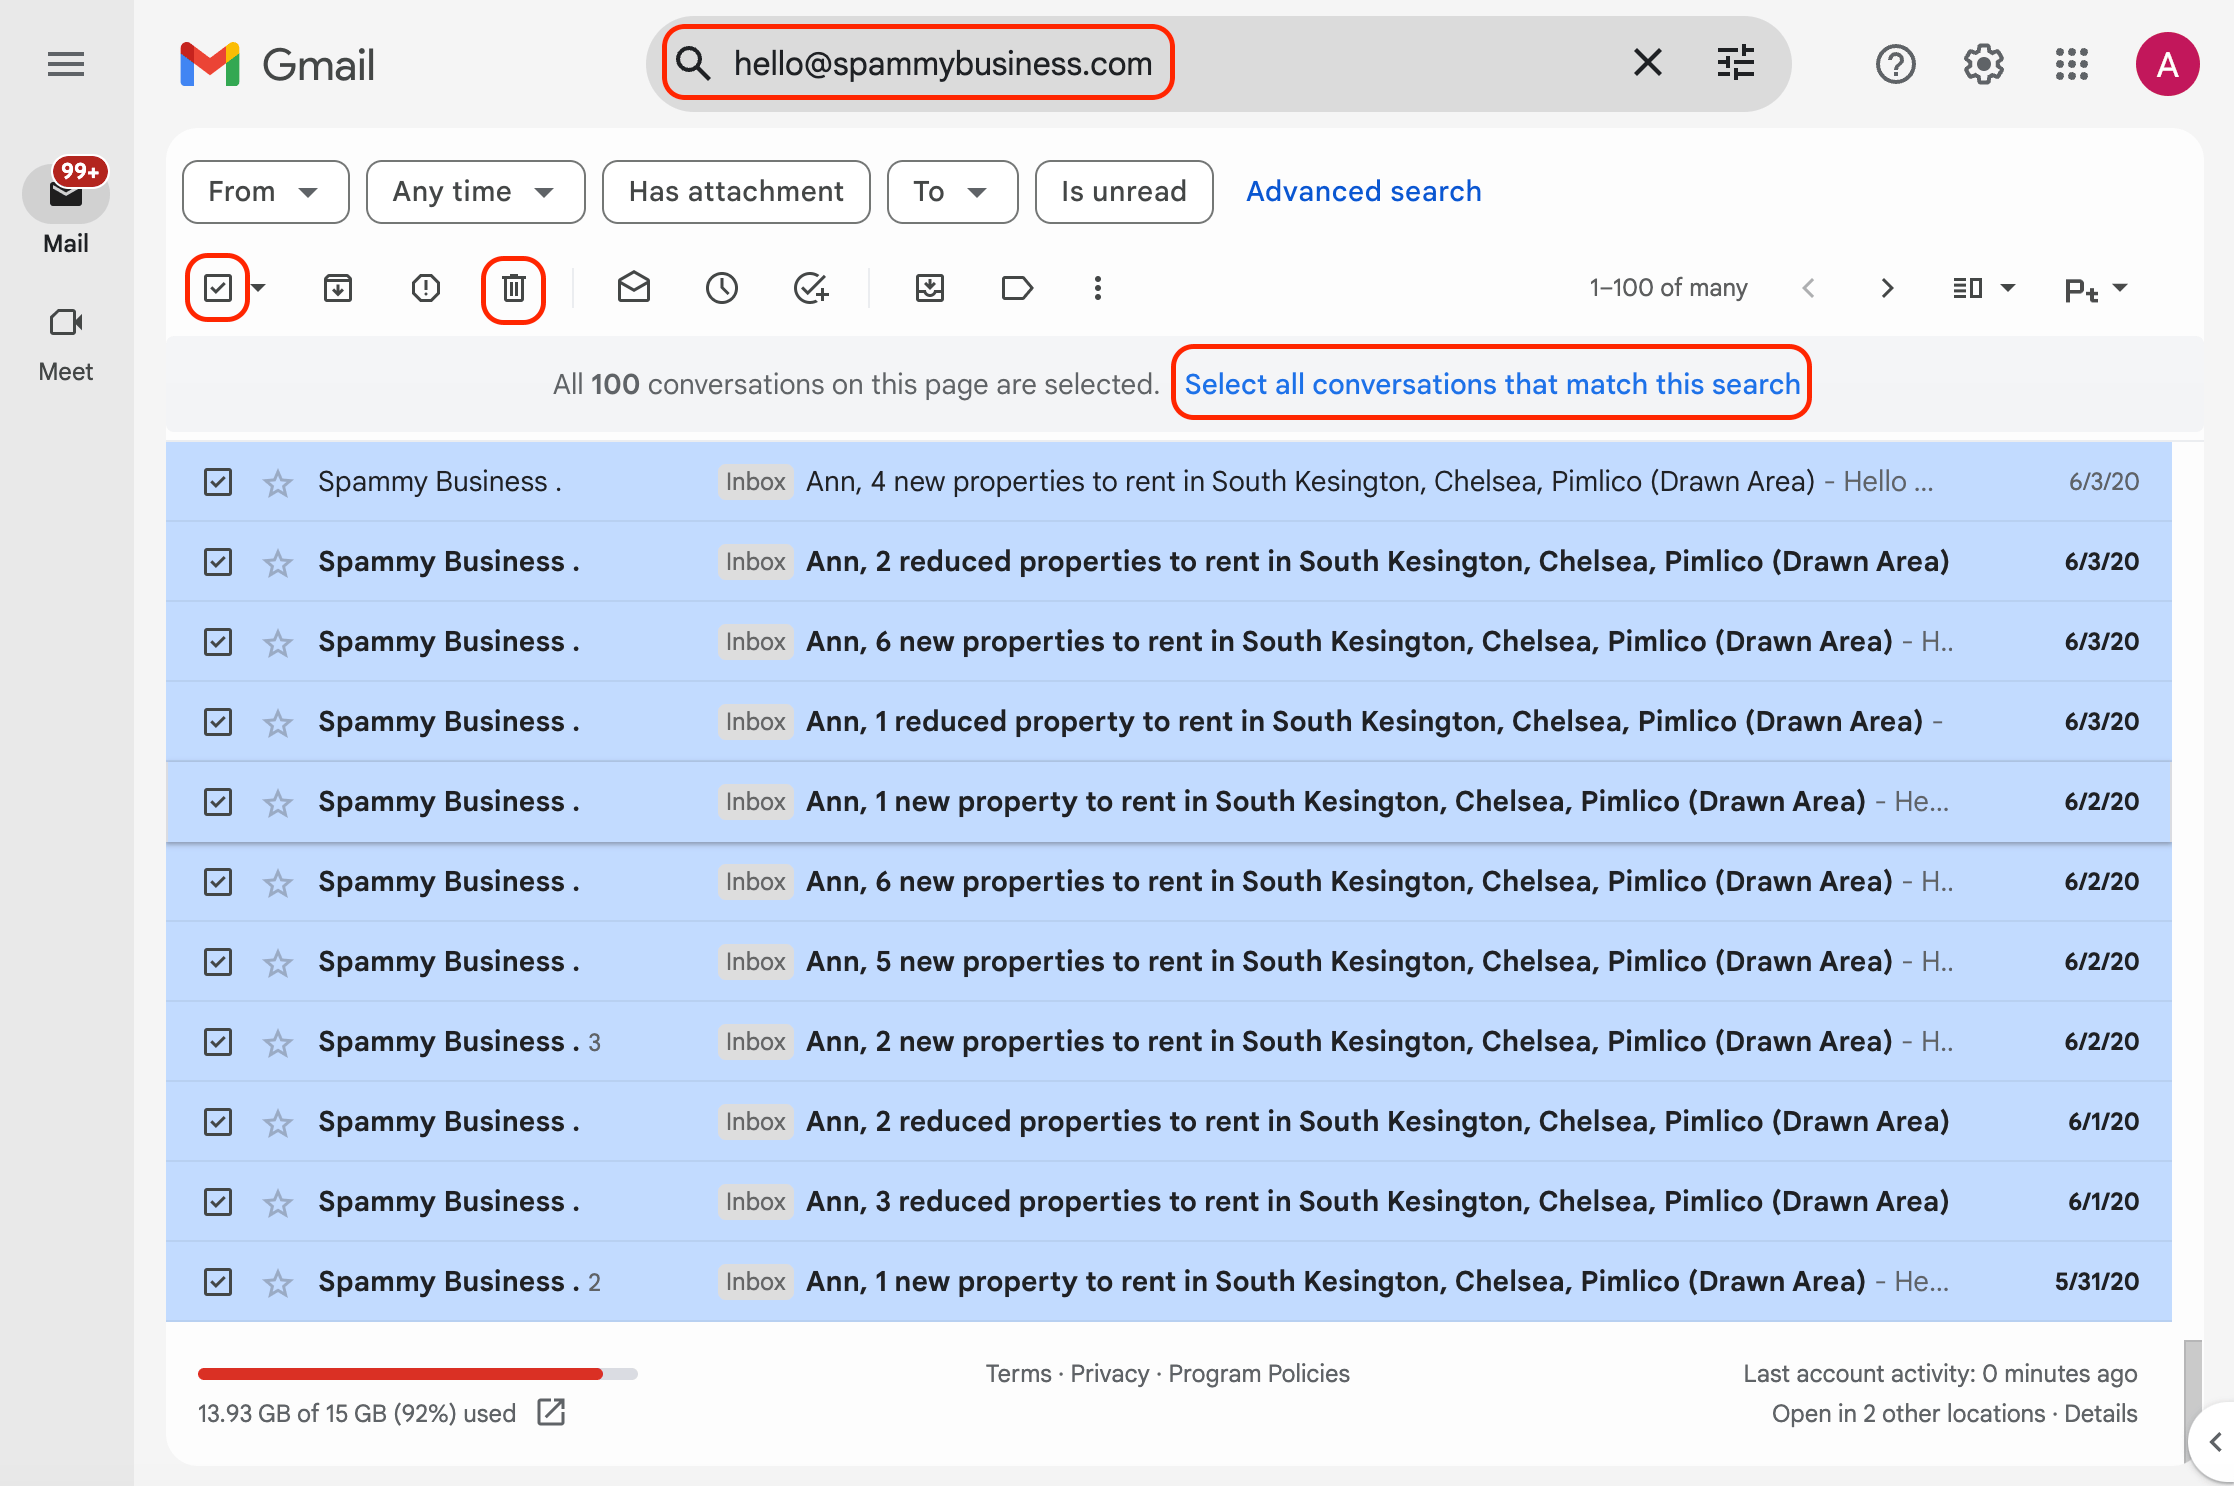The height and width of the screenshot is (1486, 2234).
Task: Open Advanced search
Action: click(x=1363, y=191)
